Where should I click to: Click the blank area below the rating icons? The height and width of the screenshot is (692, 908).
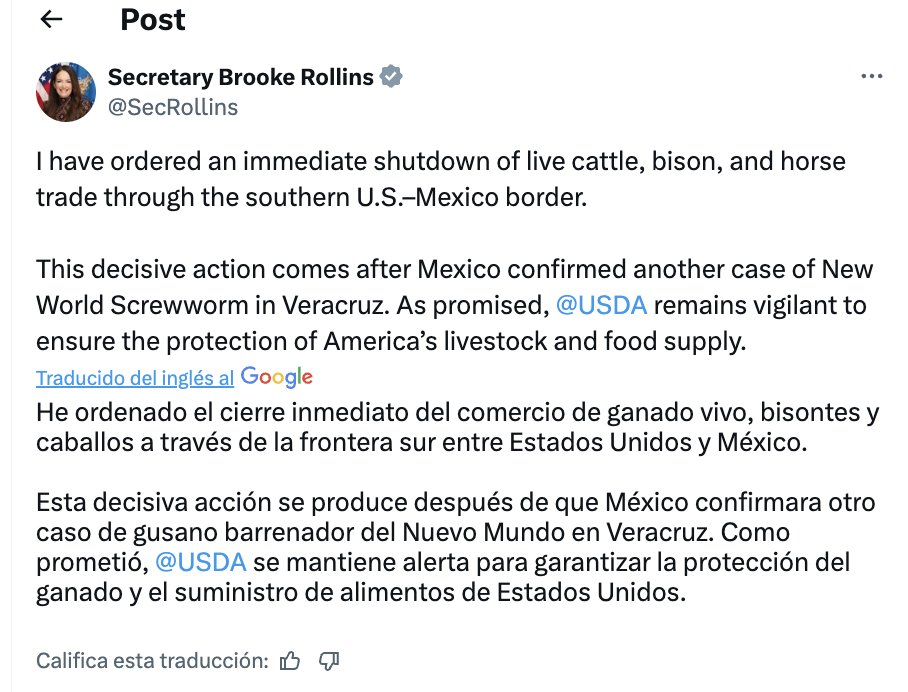(450, 685)
